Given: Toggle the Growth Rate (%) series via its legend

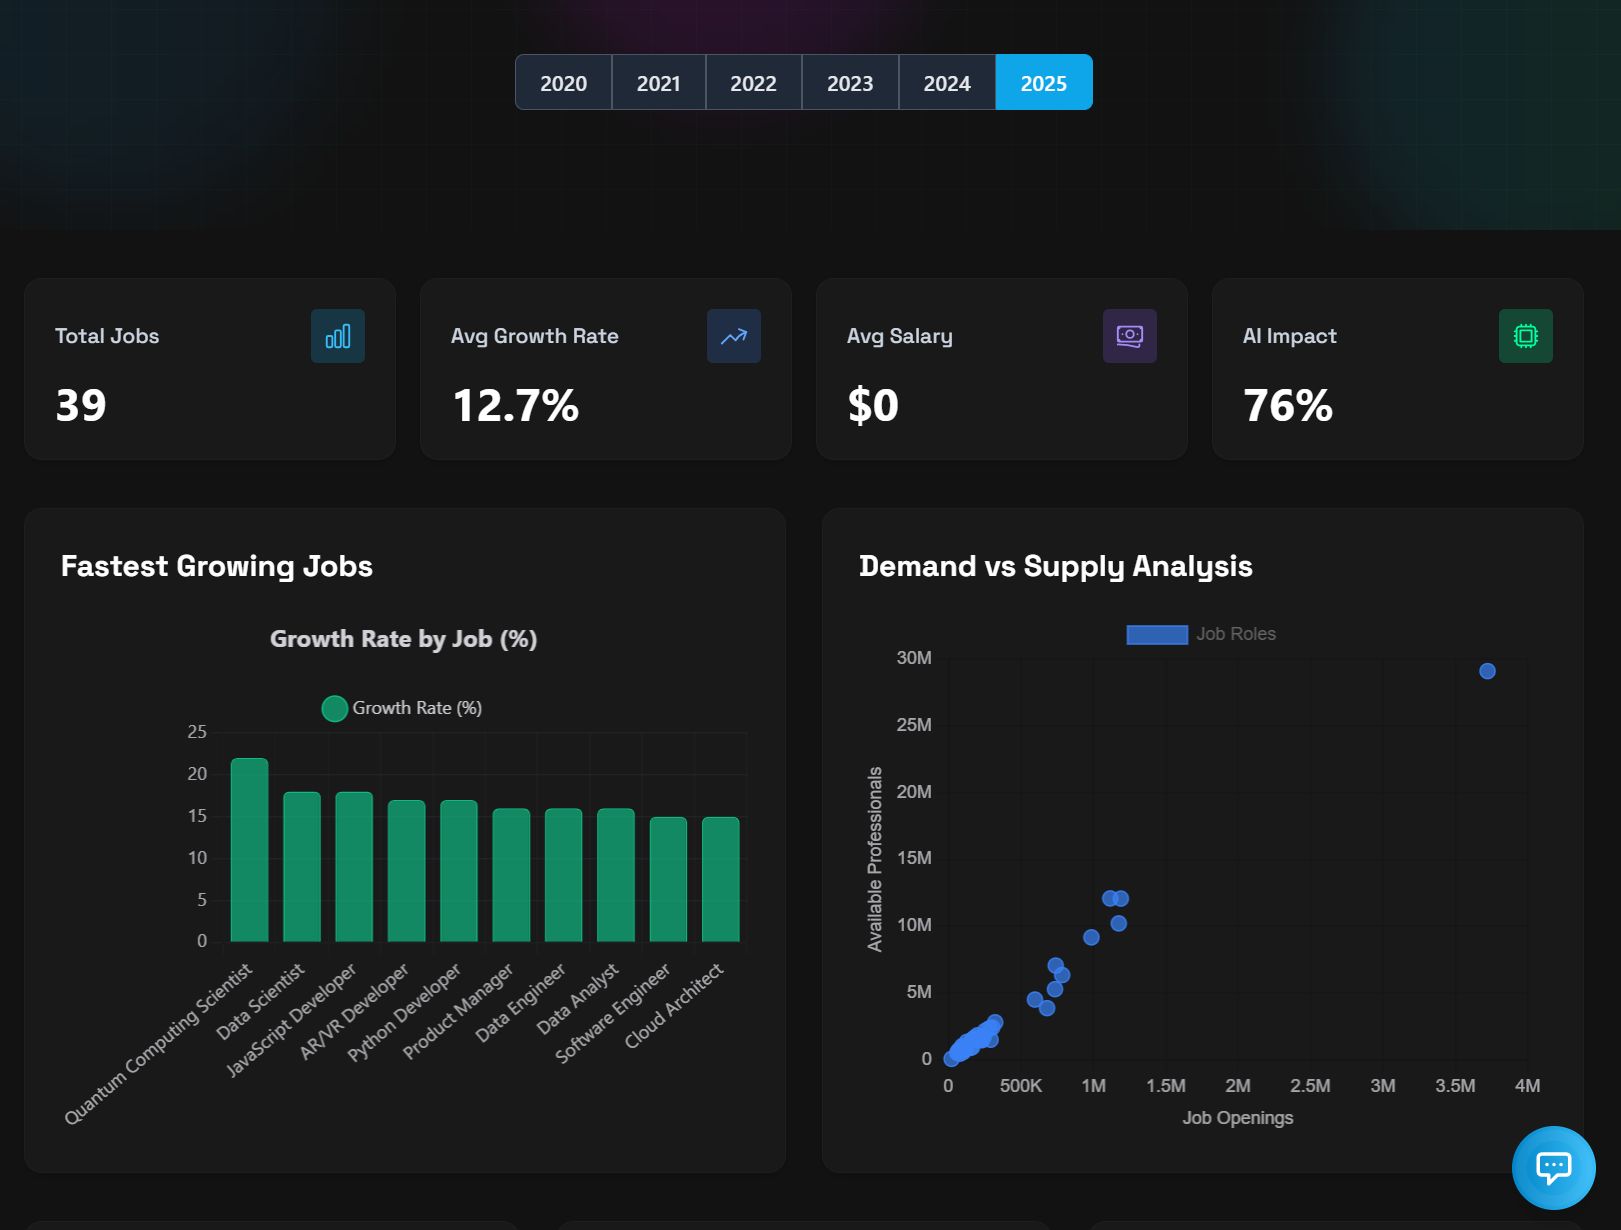Looking at the screenshot, I should (x=418, y=708).
